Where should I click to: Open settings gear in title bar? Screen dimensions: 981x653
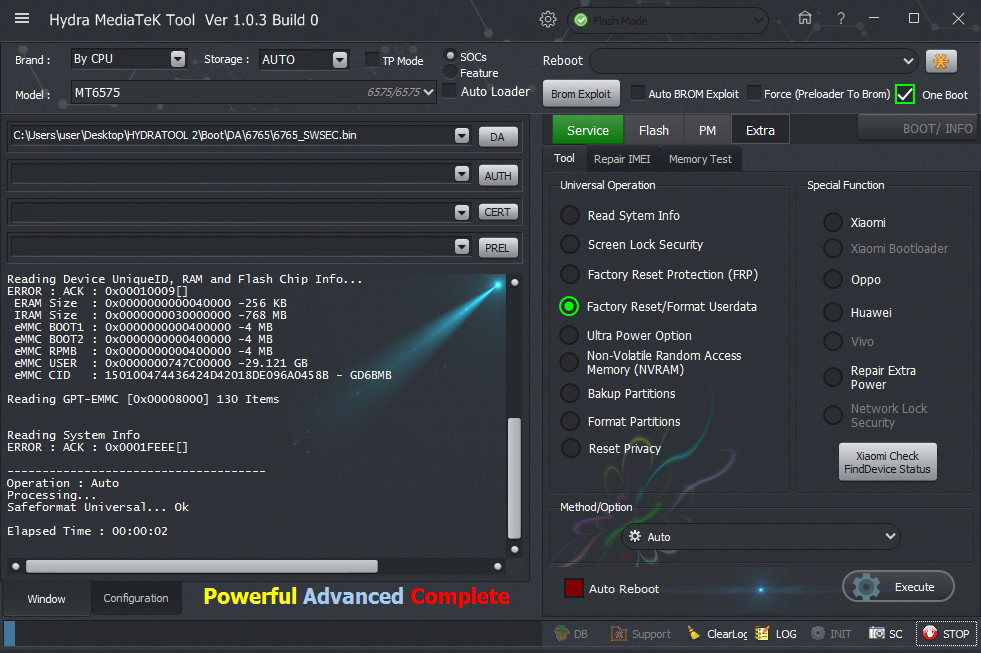tap(547, 19)
